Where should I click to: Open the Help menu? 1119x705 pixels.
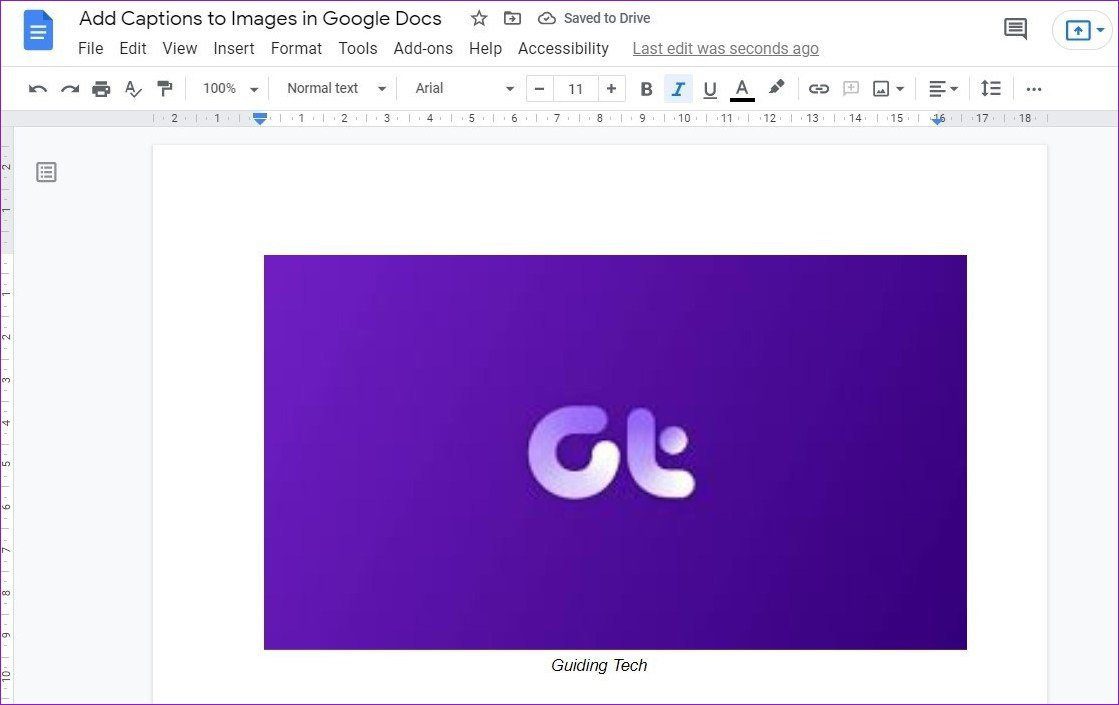485,49
